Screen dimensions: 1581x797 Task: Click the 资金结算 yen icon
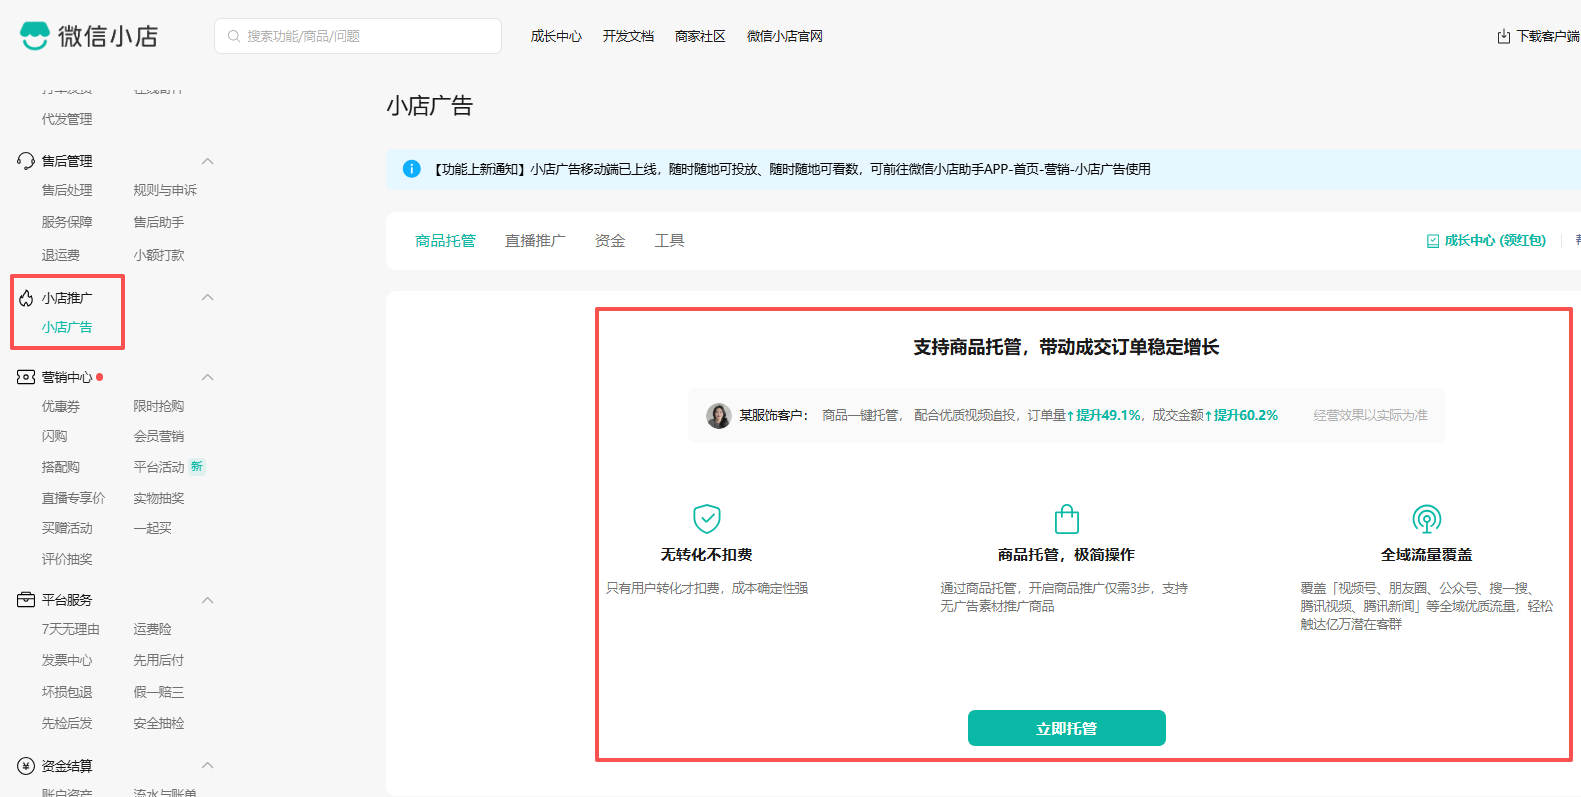coord(26,766)
